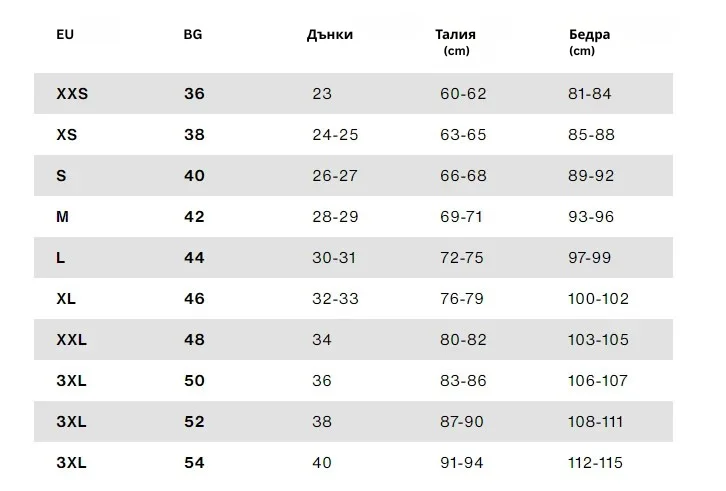Select the XXL size label

tap(72, 340)
